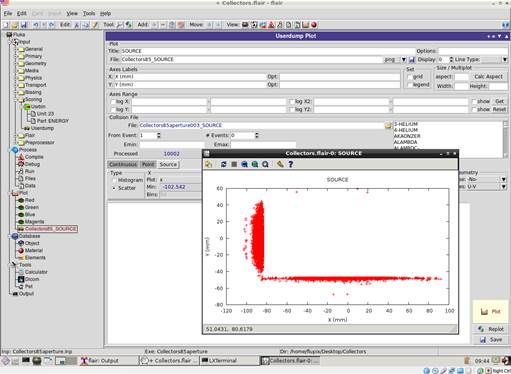This screenshot has width=511, height=374.
Task: Click the save project icon in the toolbar
Action: tap(23, 25)
